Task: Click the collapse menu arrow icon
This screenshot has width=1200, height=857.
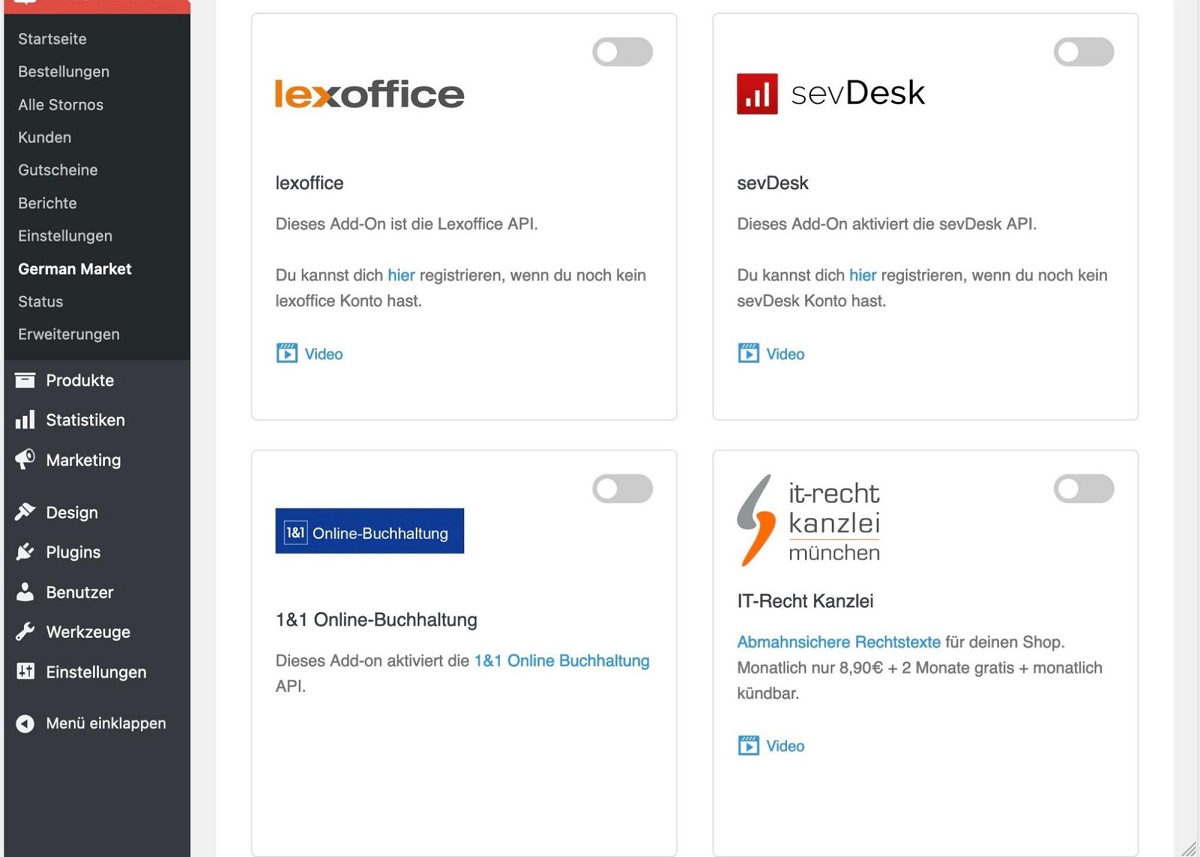Action: coord(25,723)
